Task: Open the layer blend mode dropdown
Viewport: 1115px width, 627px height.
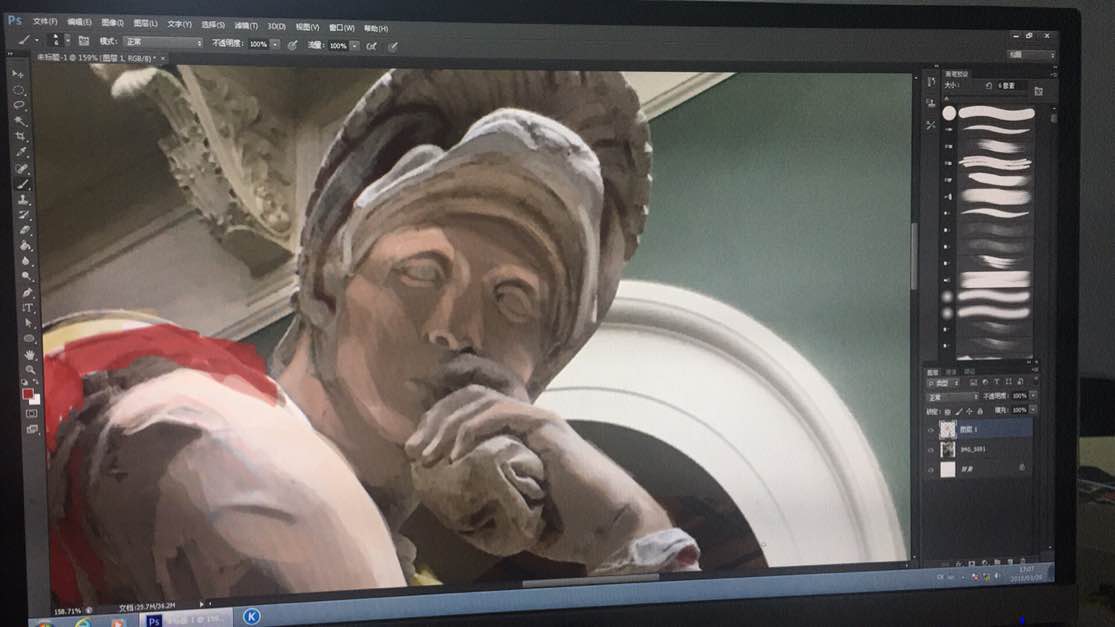Action: (953, 397)
